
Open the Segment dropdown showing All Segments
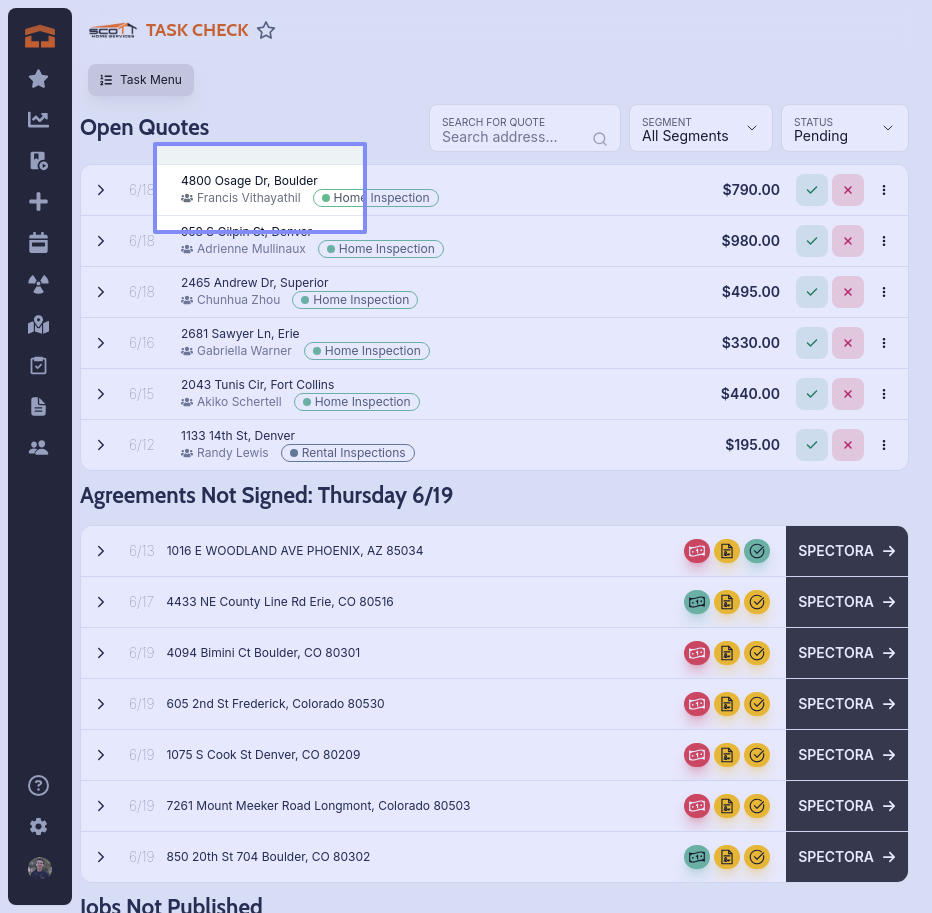tap(700, 129)
